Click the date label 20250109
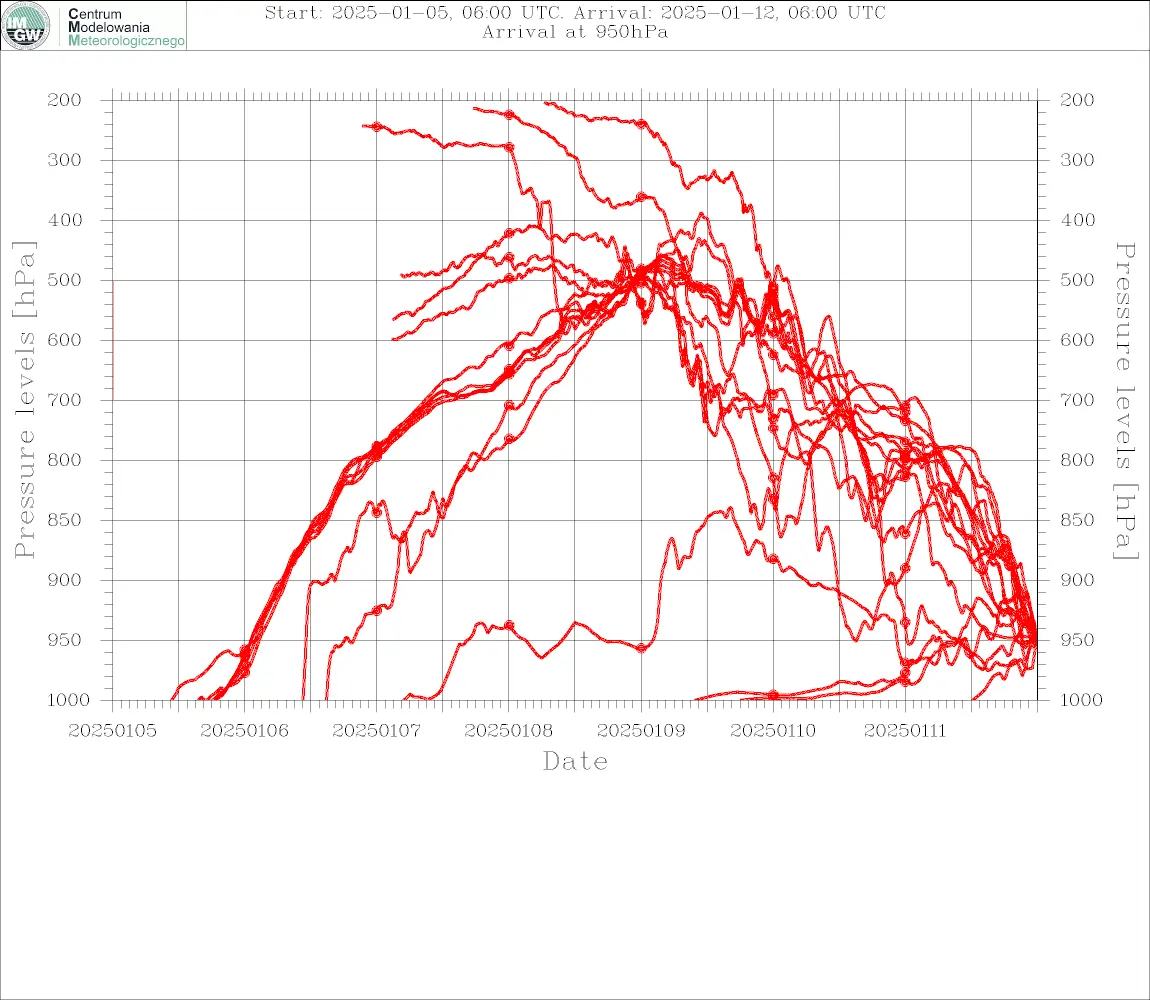 pos(641,731)
